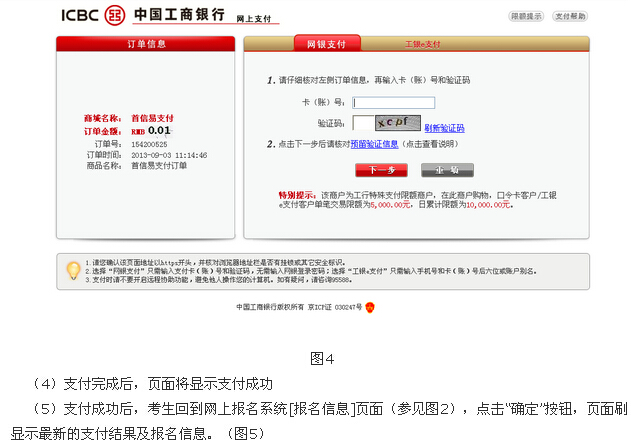Viewport: 631px width, 446px height.
Task: Click the daily limit 10,000.00元
Action: coord(488,205)
